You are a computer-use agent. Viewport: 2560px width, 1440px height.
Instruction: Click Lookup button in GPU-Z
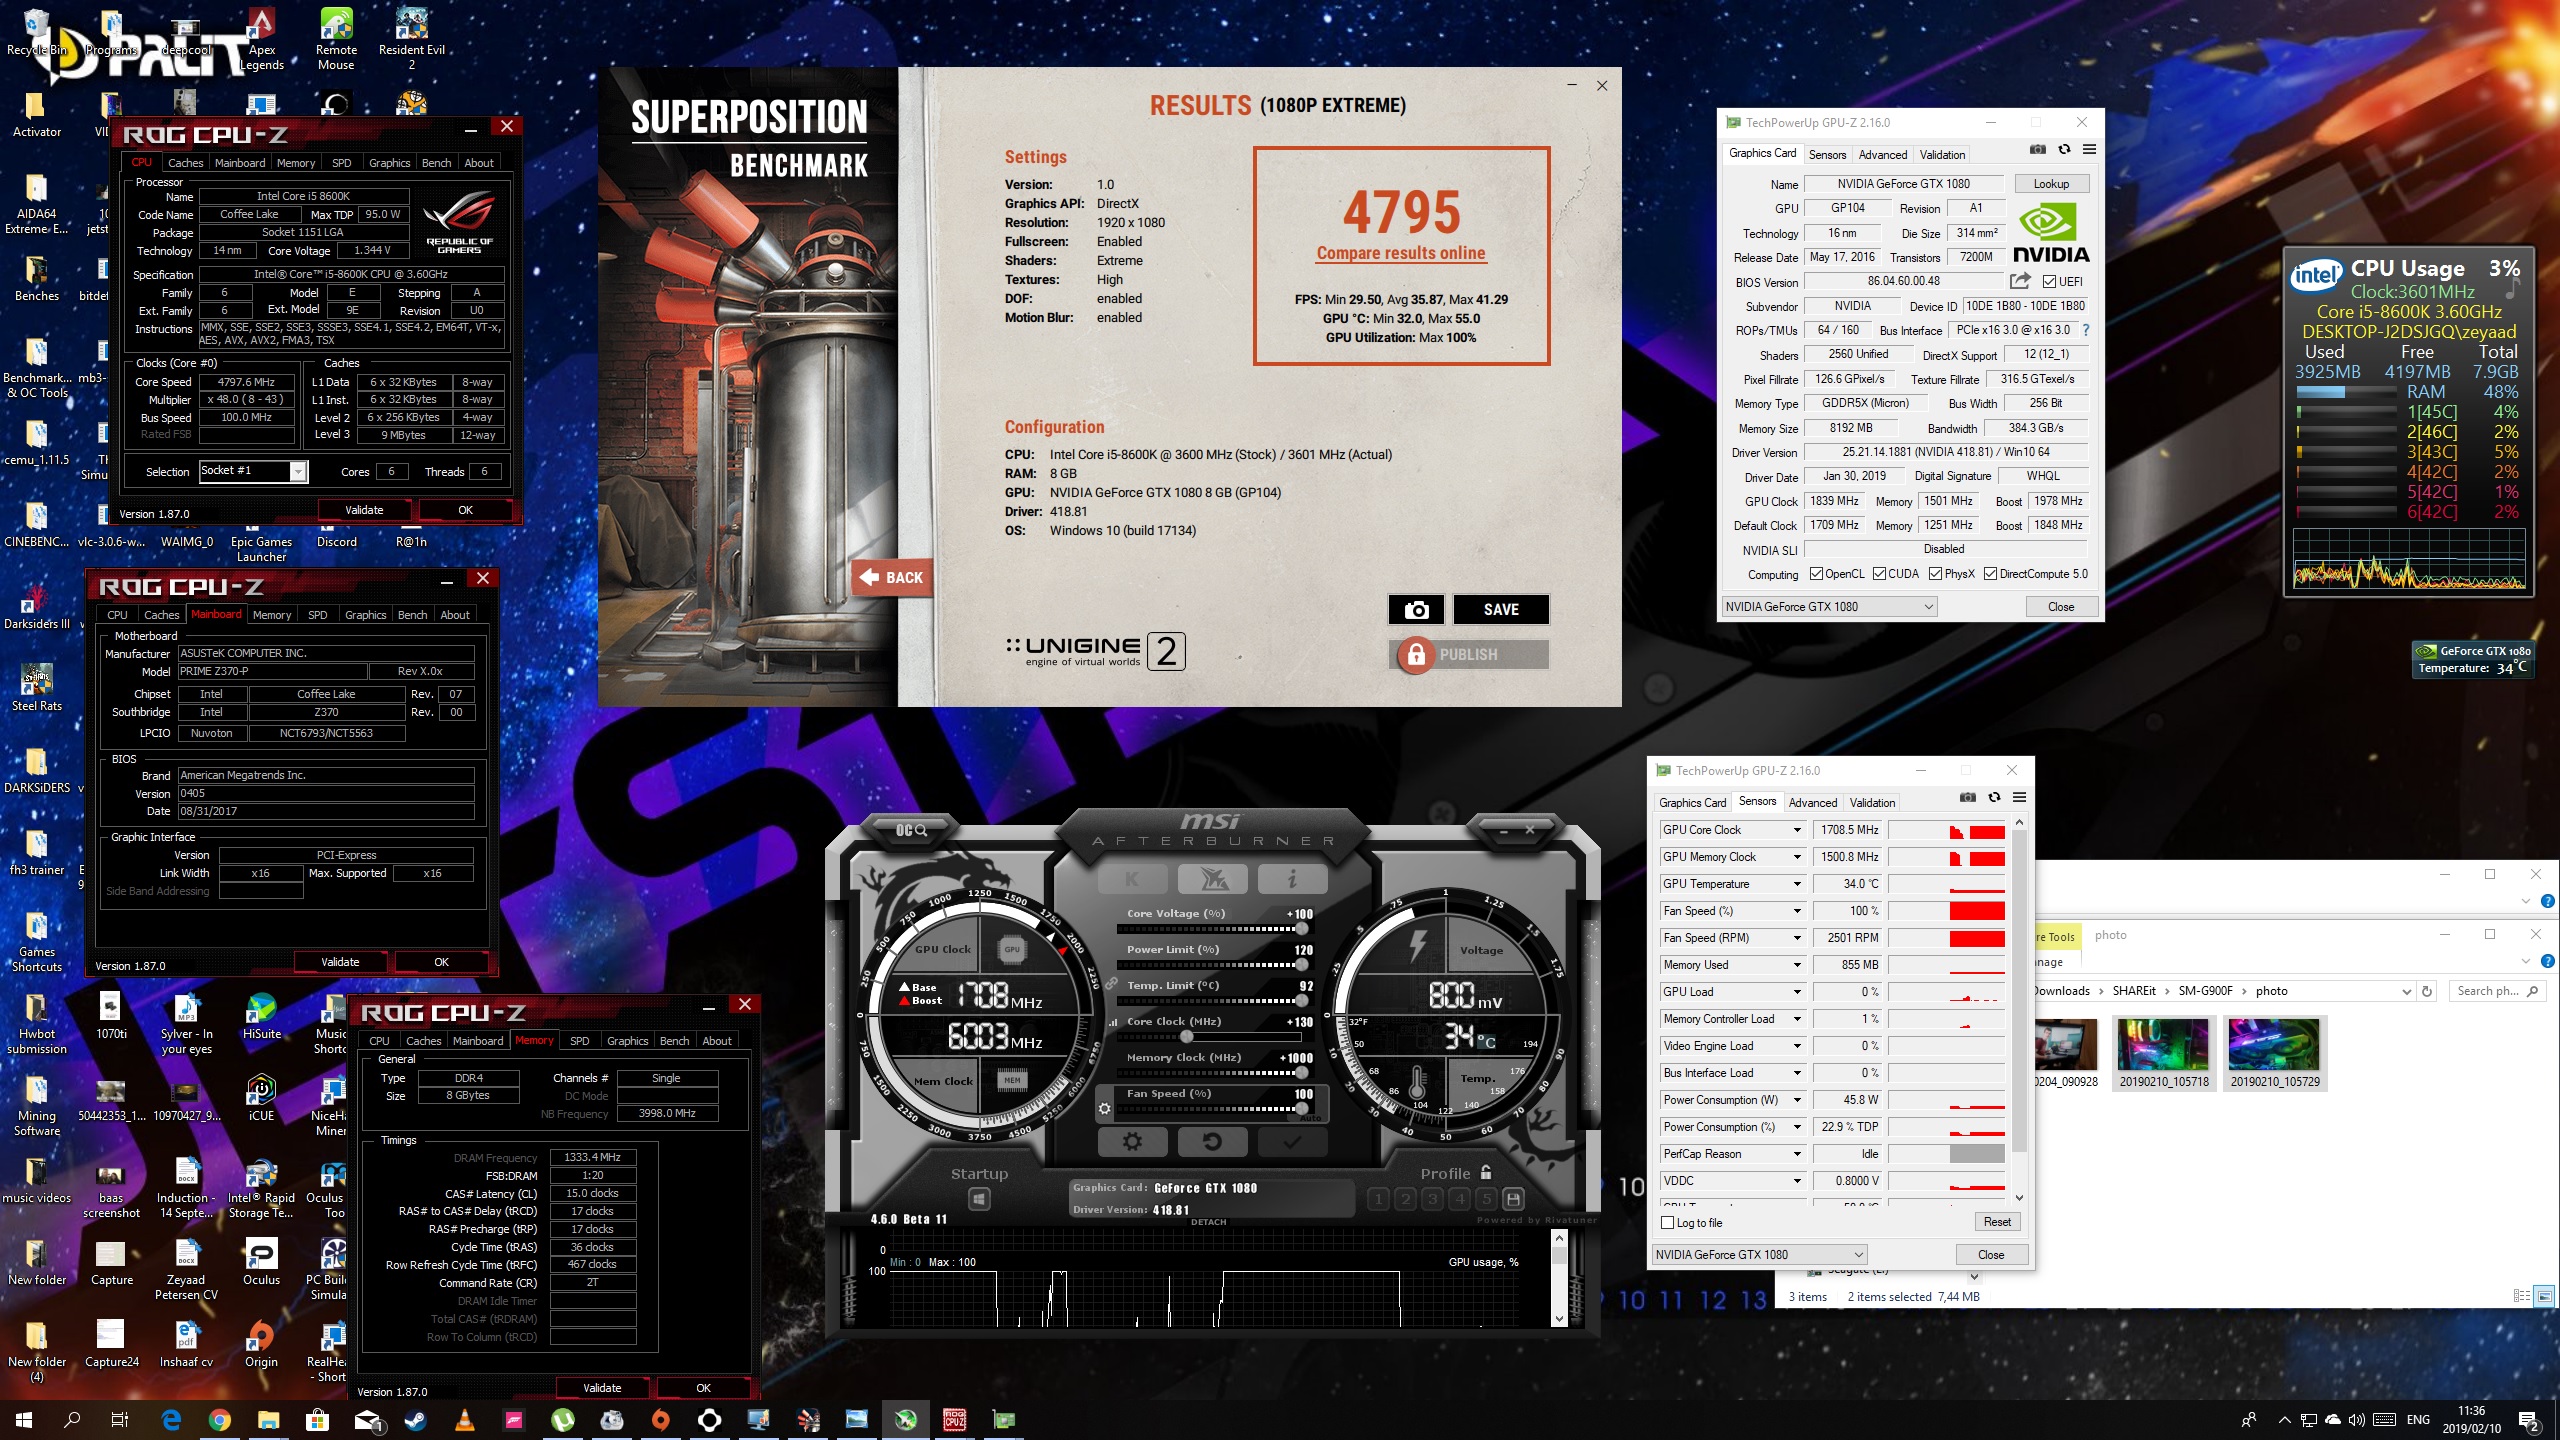[x=2051, y=184]
